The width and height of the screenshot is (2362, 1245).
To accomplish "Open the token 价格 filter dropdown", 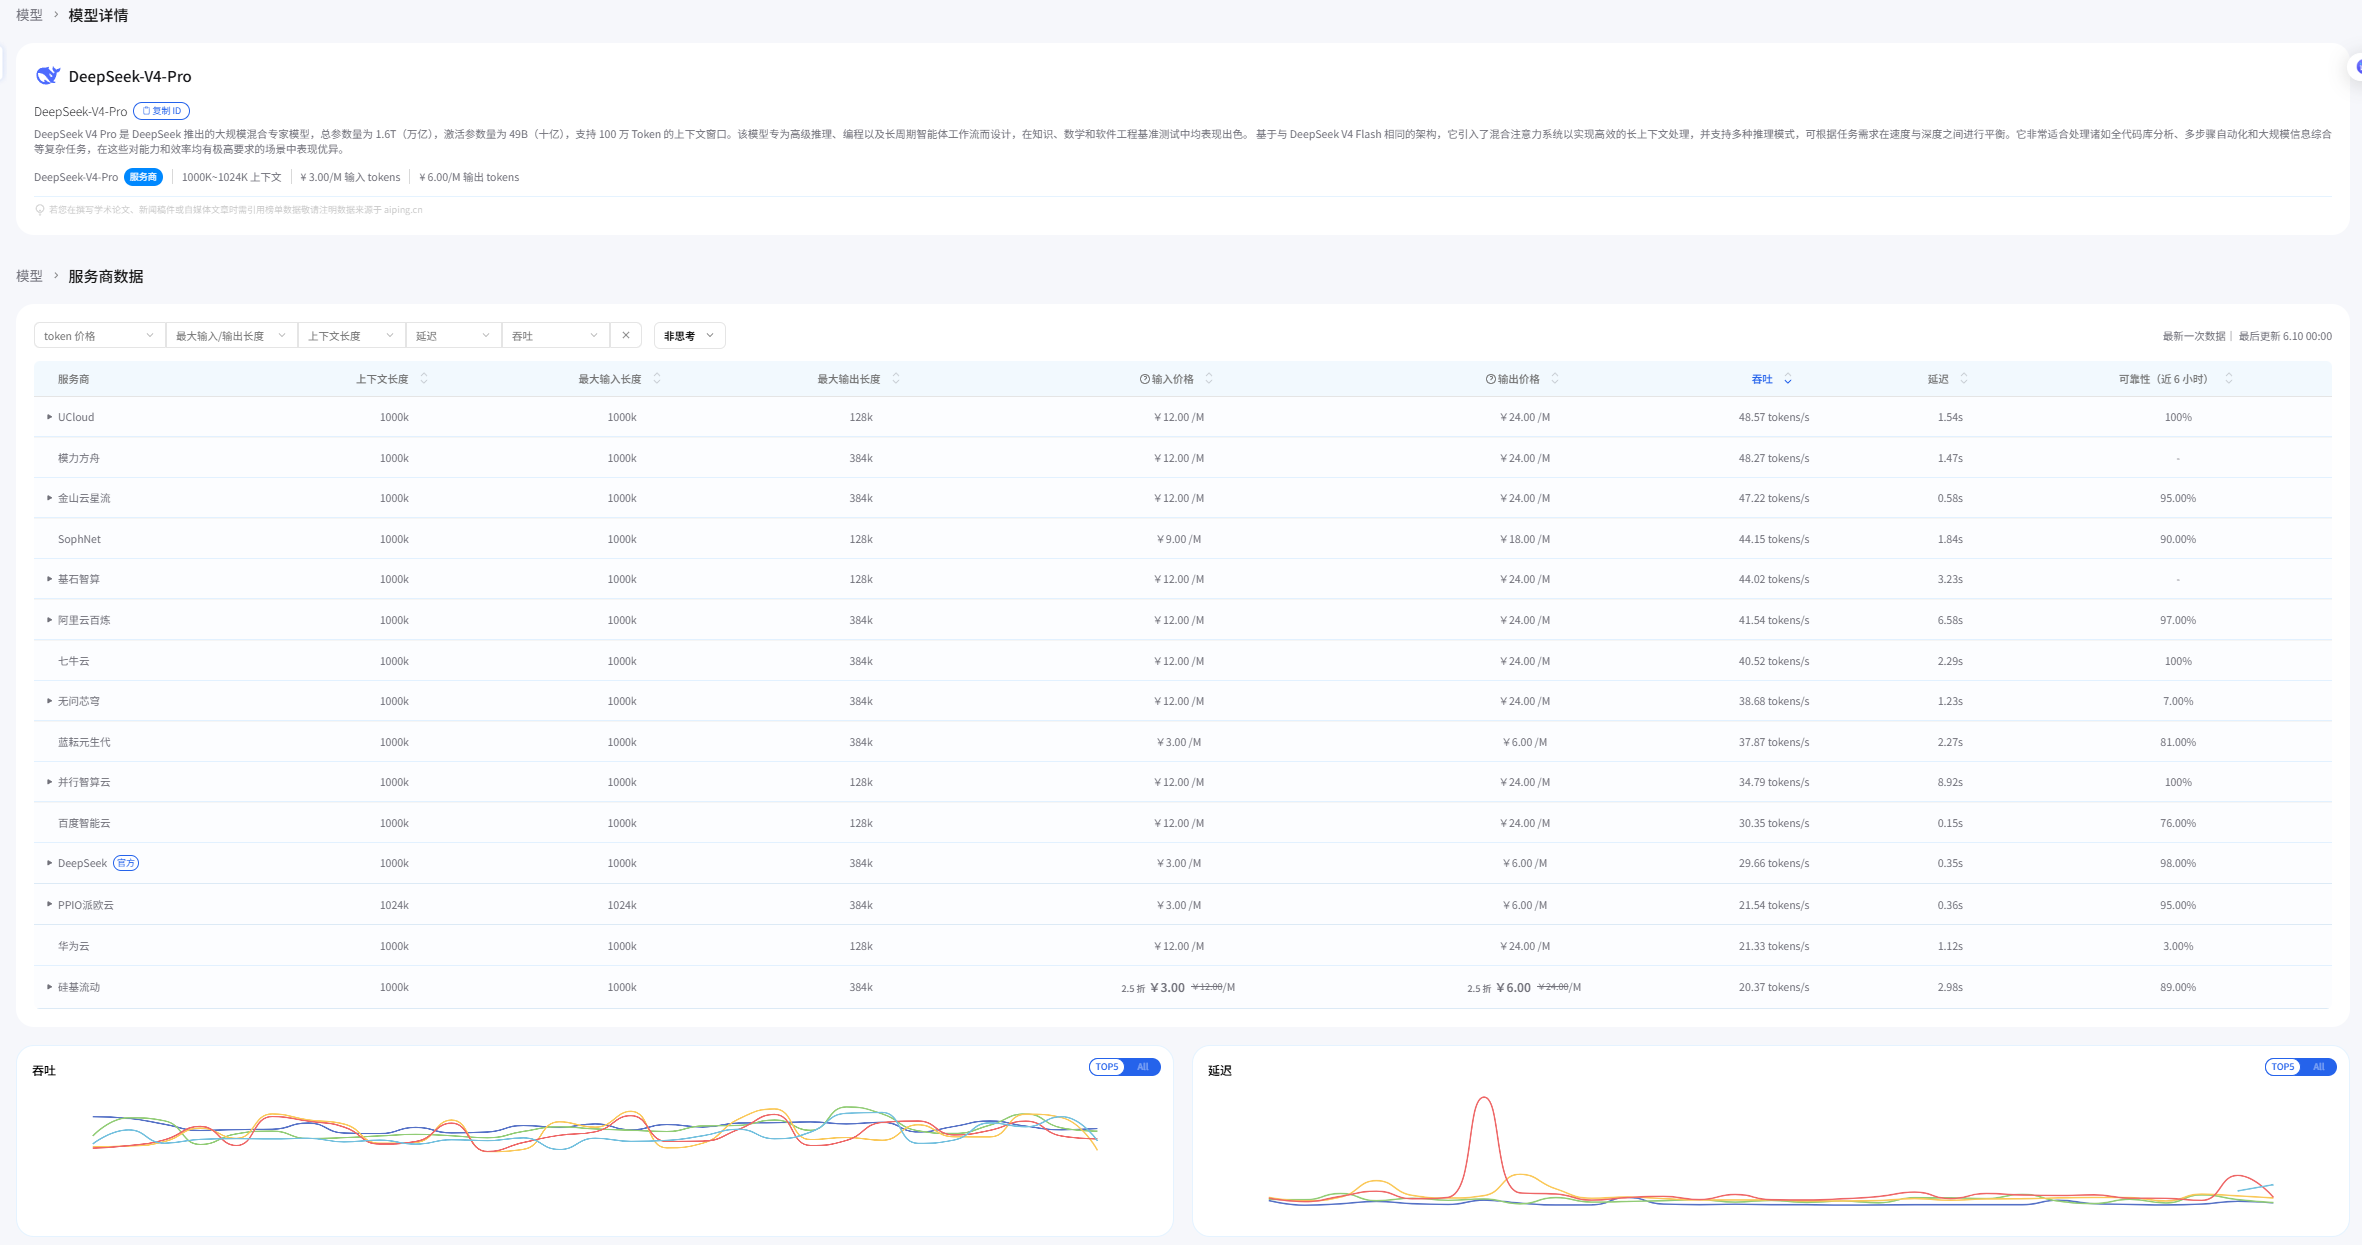I will [x=99, y=336].
